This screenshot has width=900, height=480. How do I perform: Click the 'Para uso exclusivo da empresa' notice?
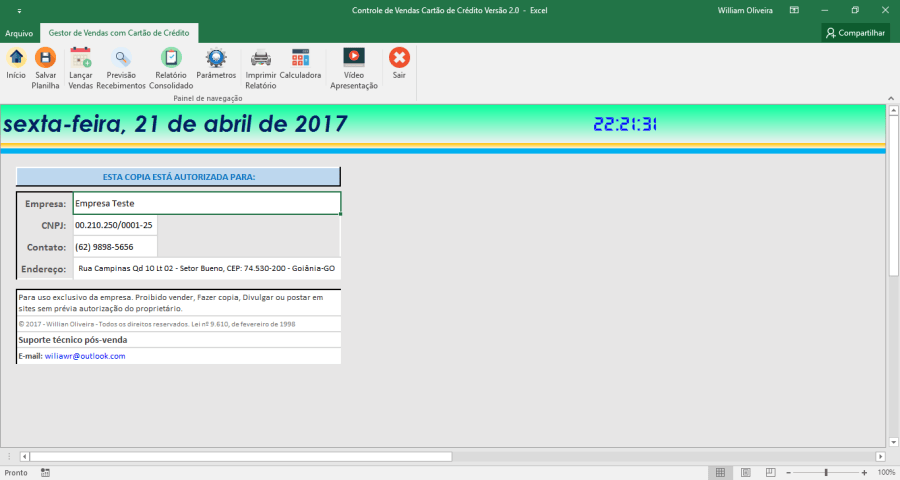(x=170, y=303)
